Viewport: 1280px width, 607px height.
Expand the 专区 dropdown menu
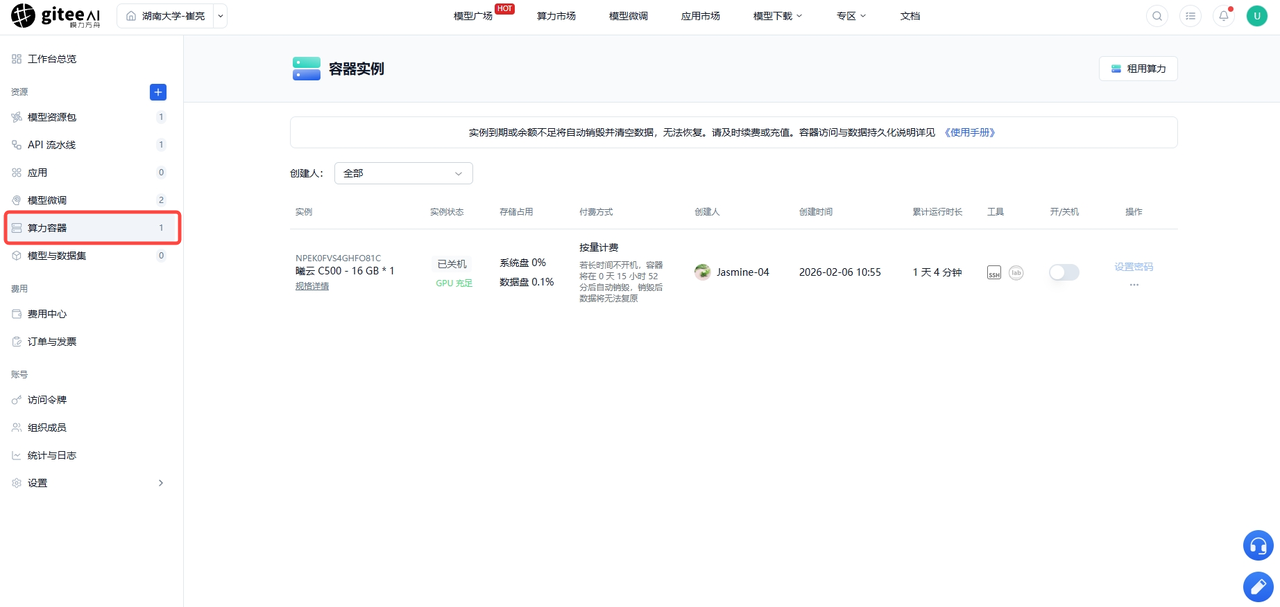click(851, 16)
